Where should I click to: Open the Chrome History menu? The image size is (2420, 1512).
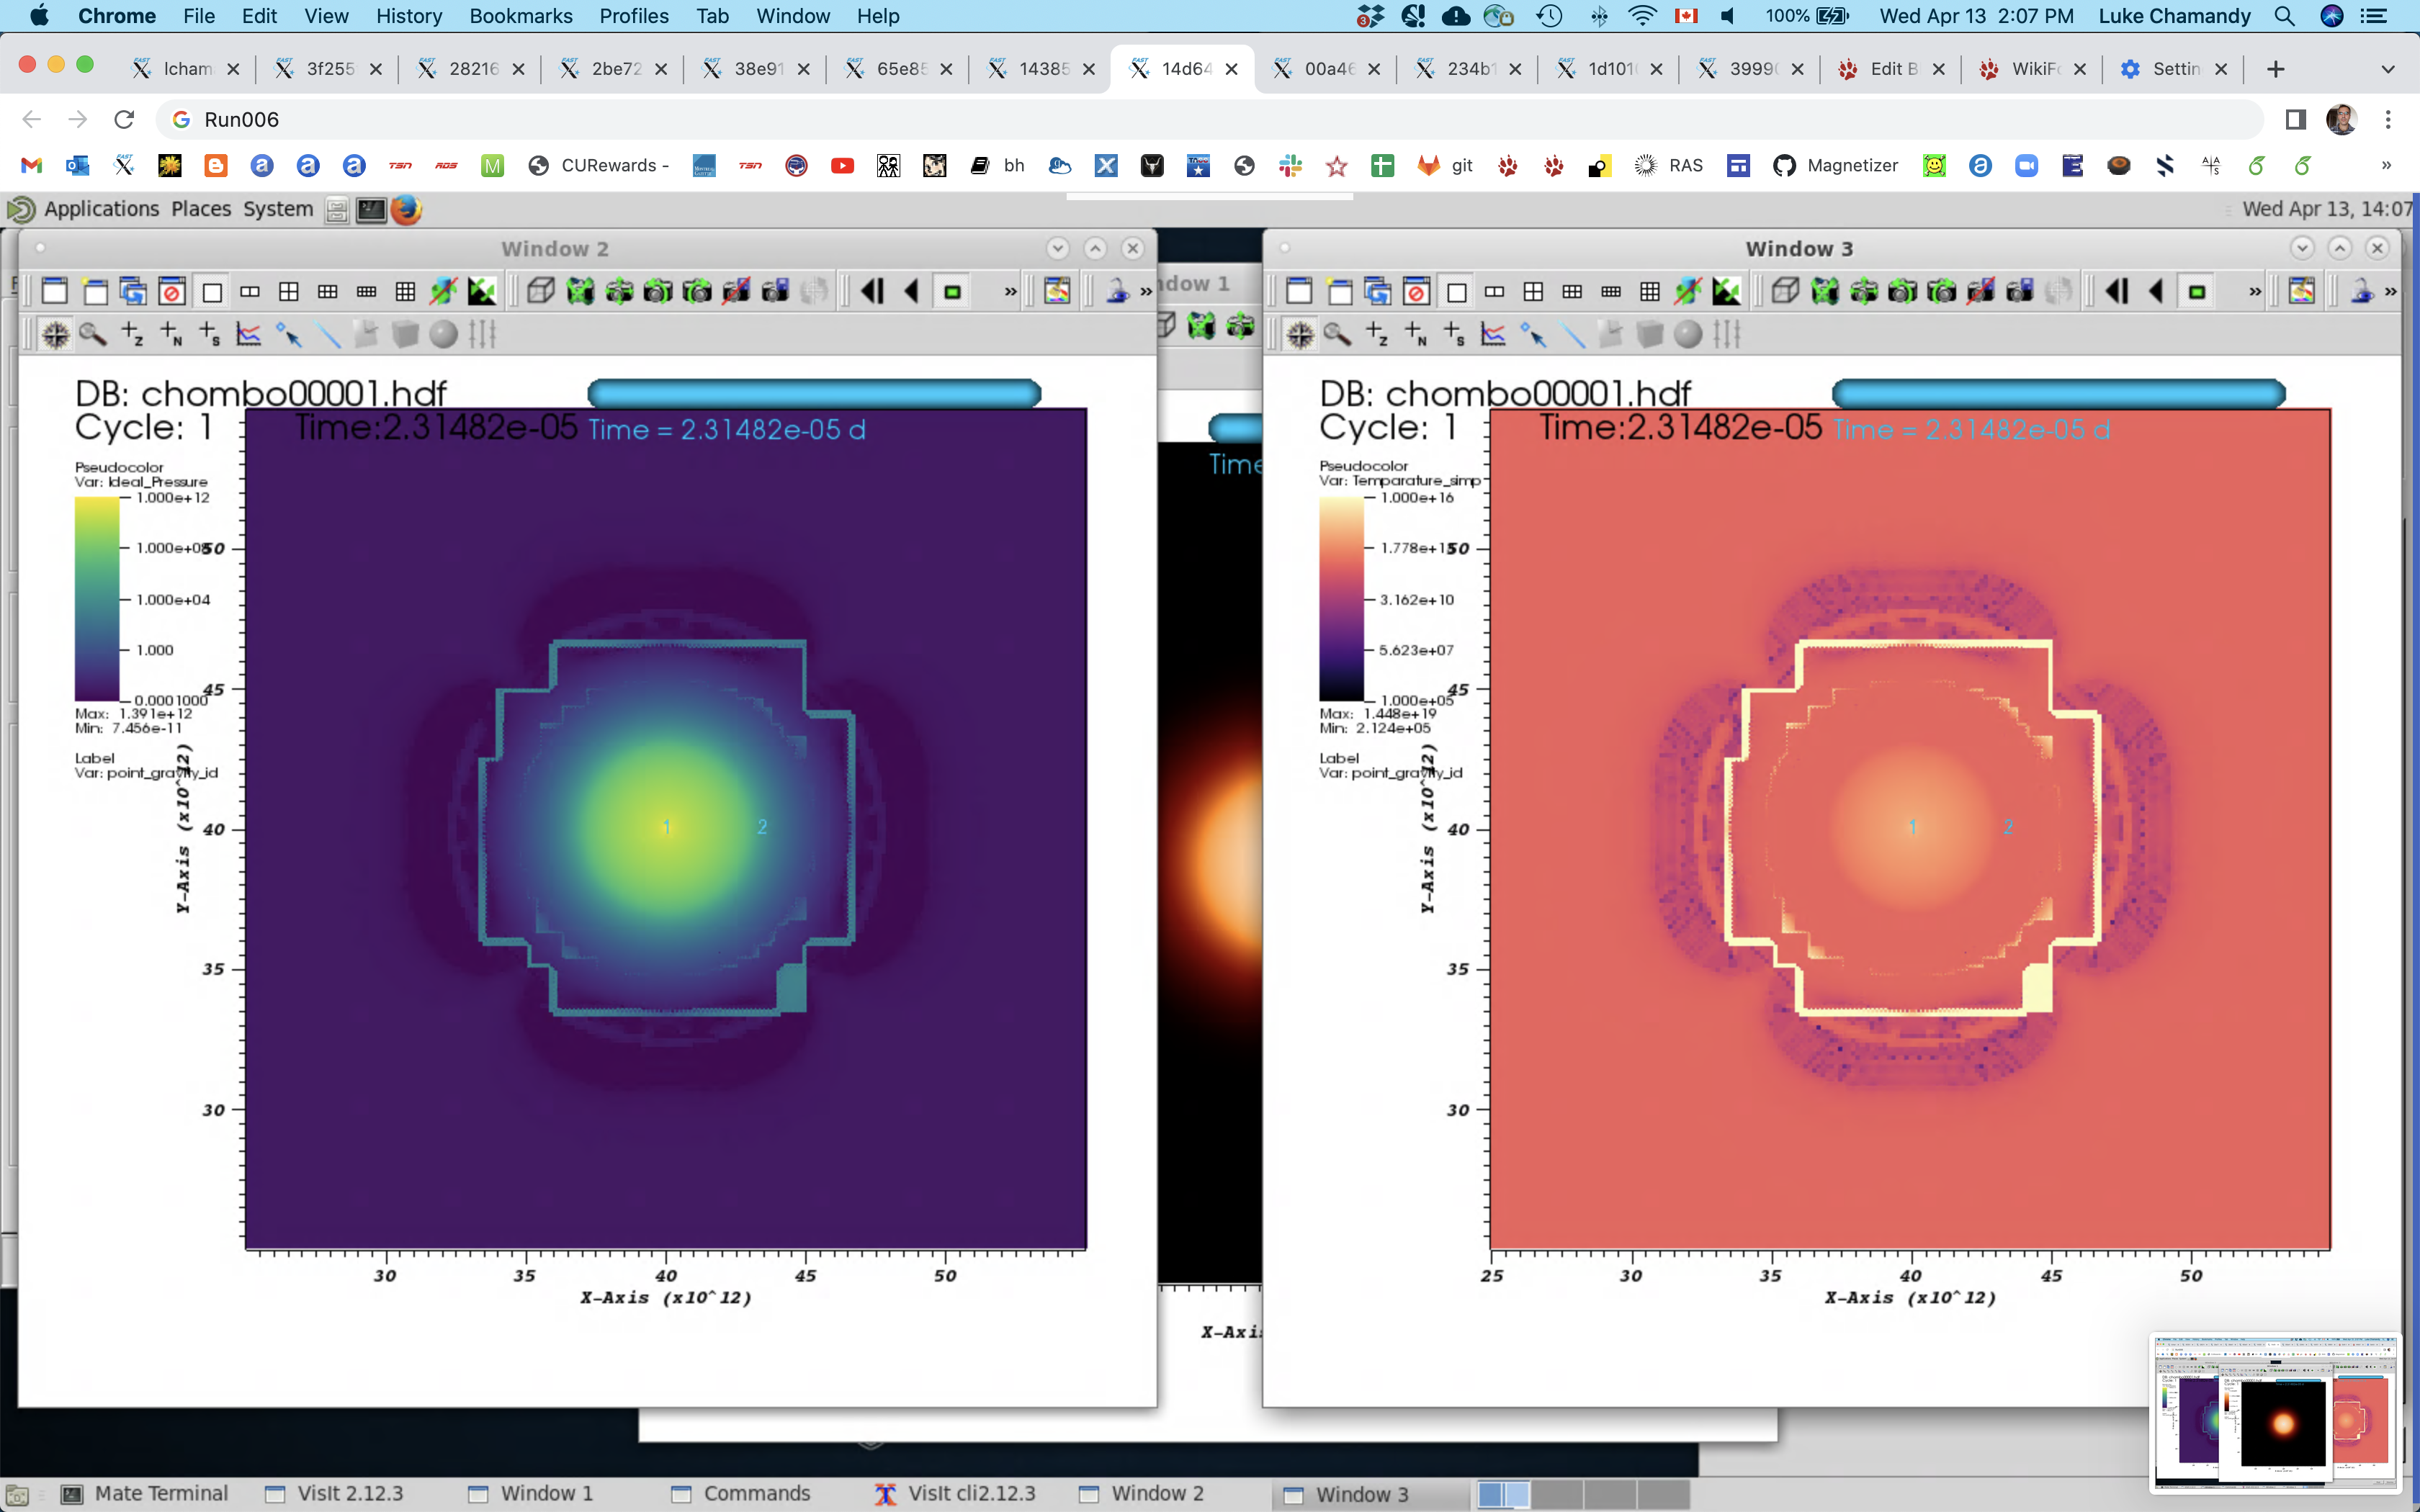(x=409, y=16)
